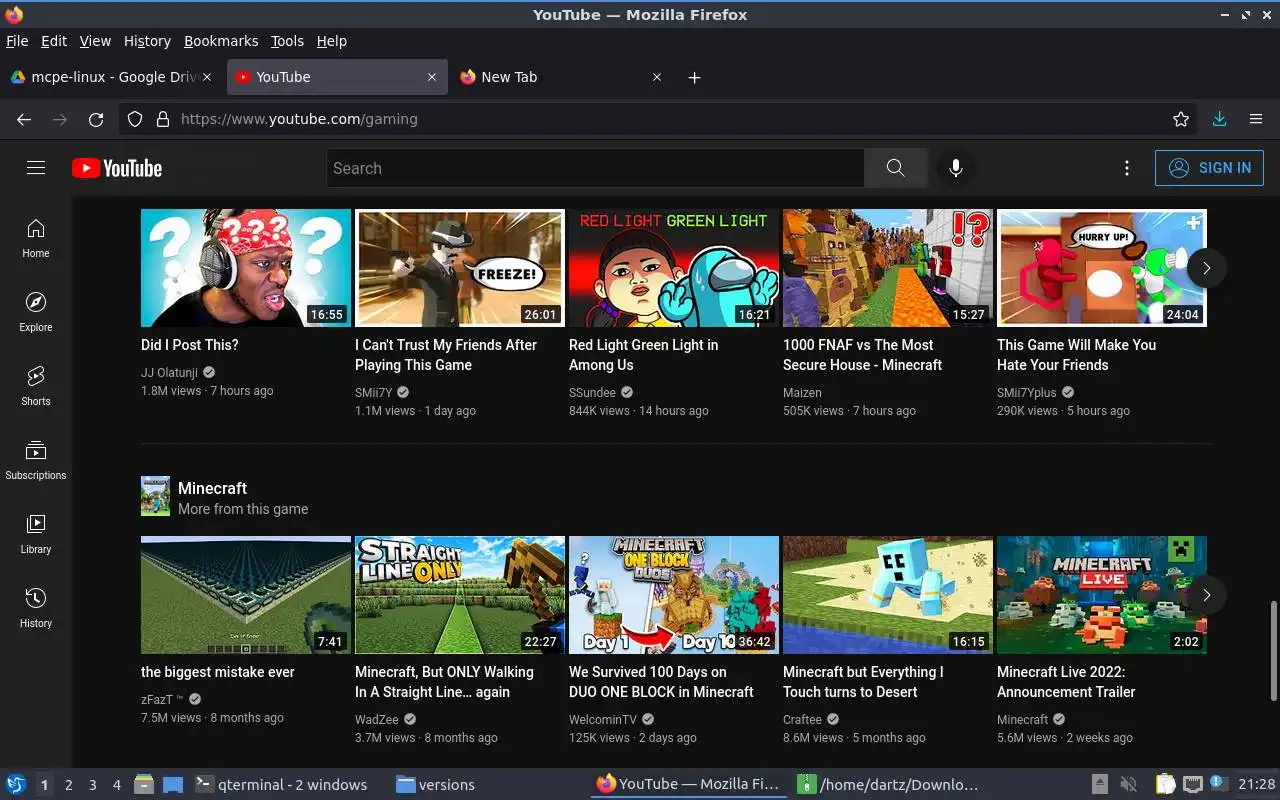The width and height of the screenshot is (1280, 800).
Task: Open the Tools menu
Action: (x=287, y=41)
